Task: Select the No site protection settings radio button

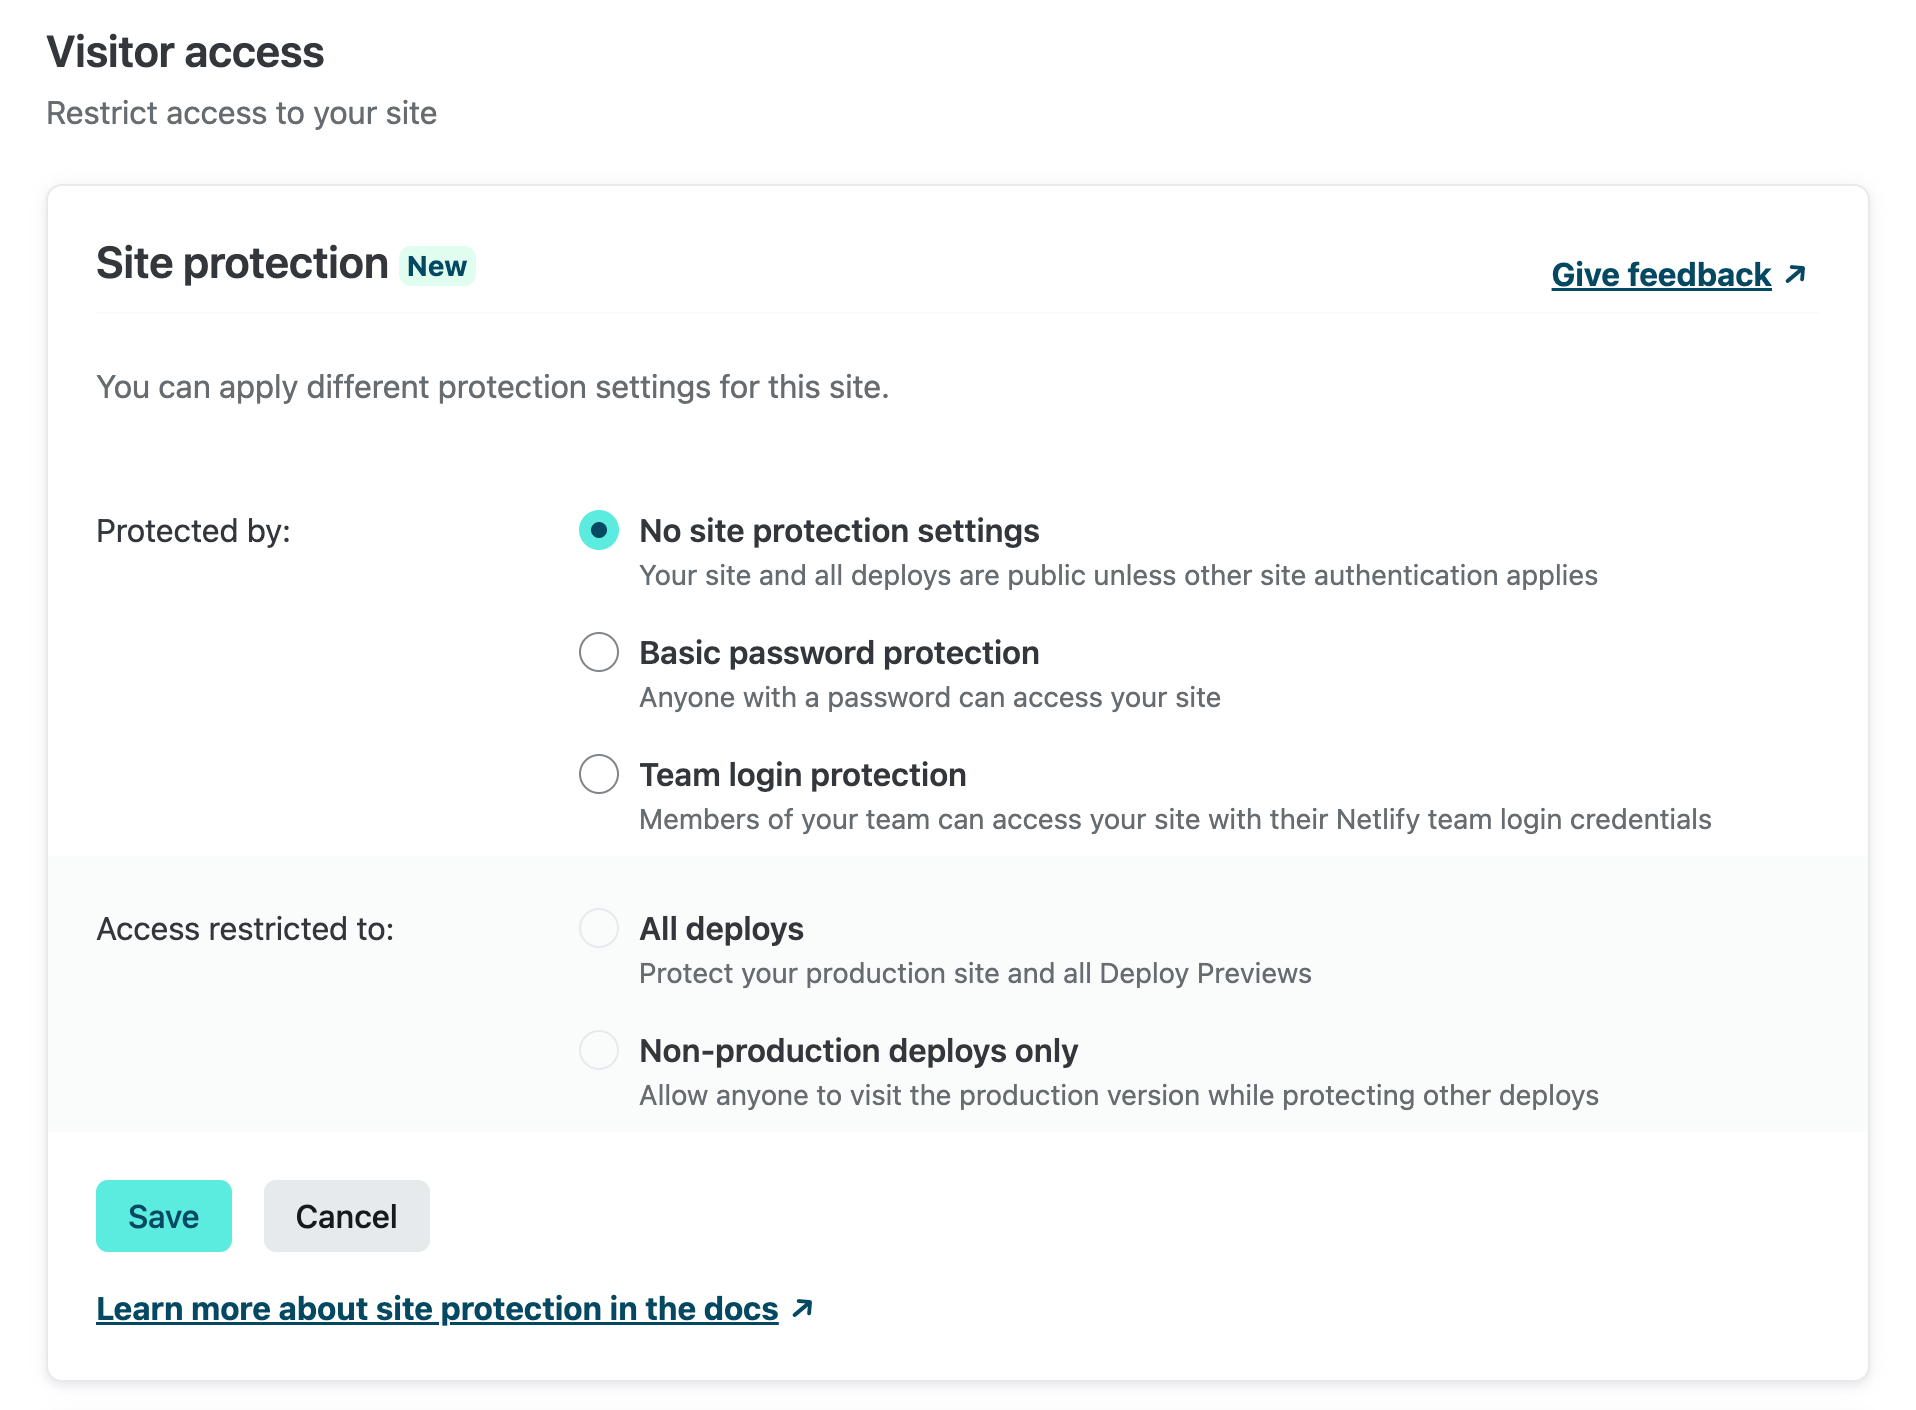Action: [x=599, y=530]
